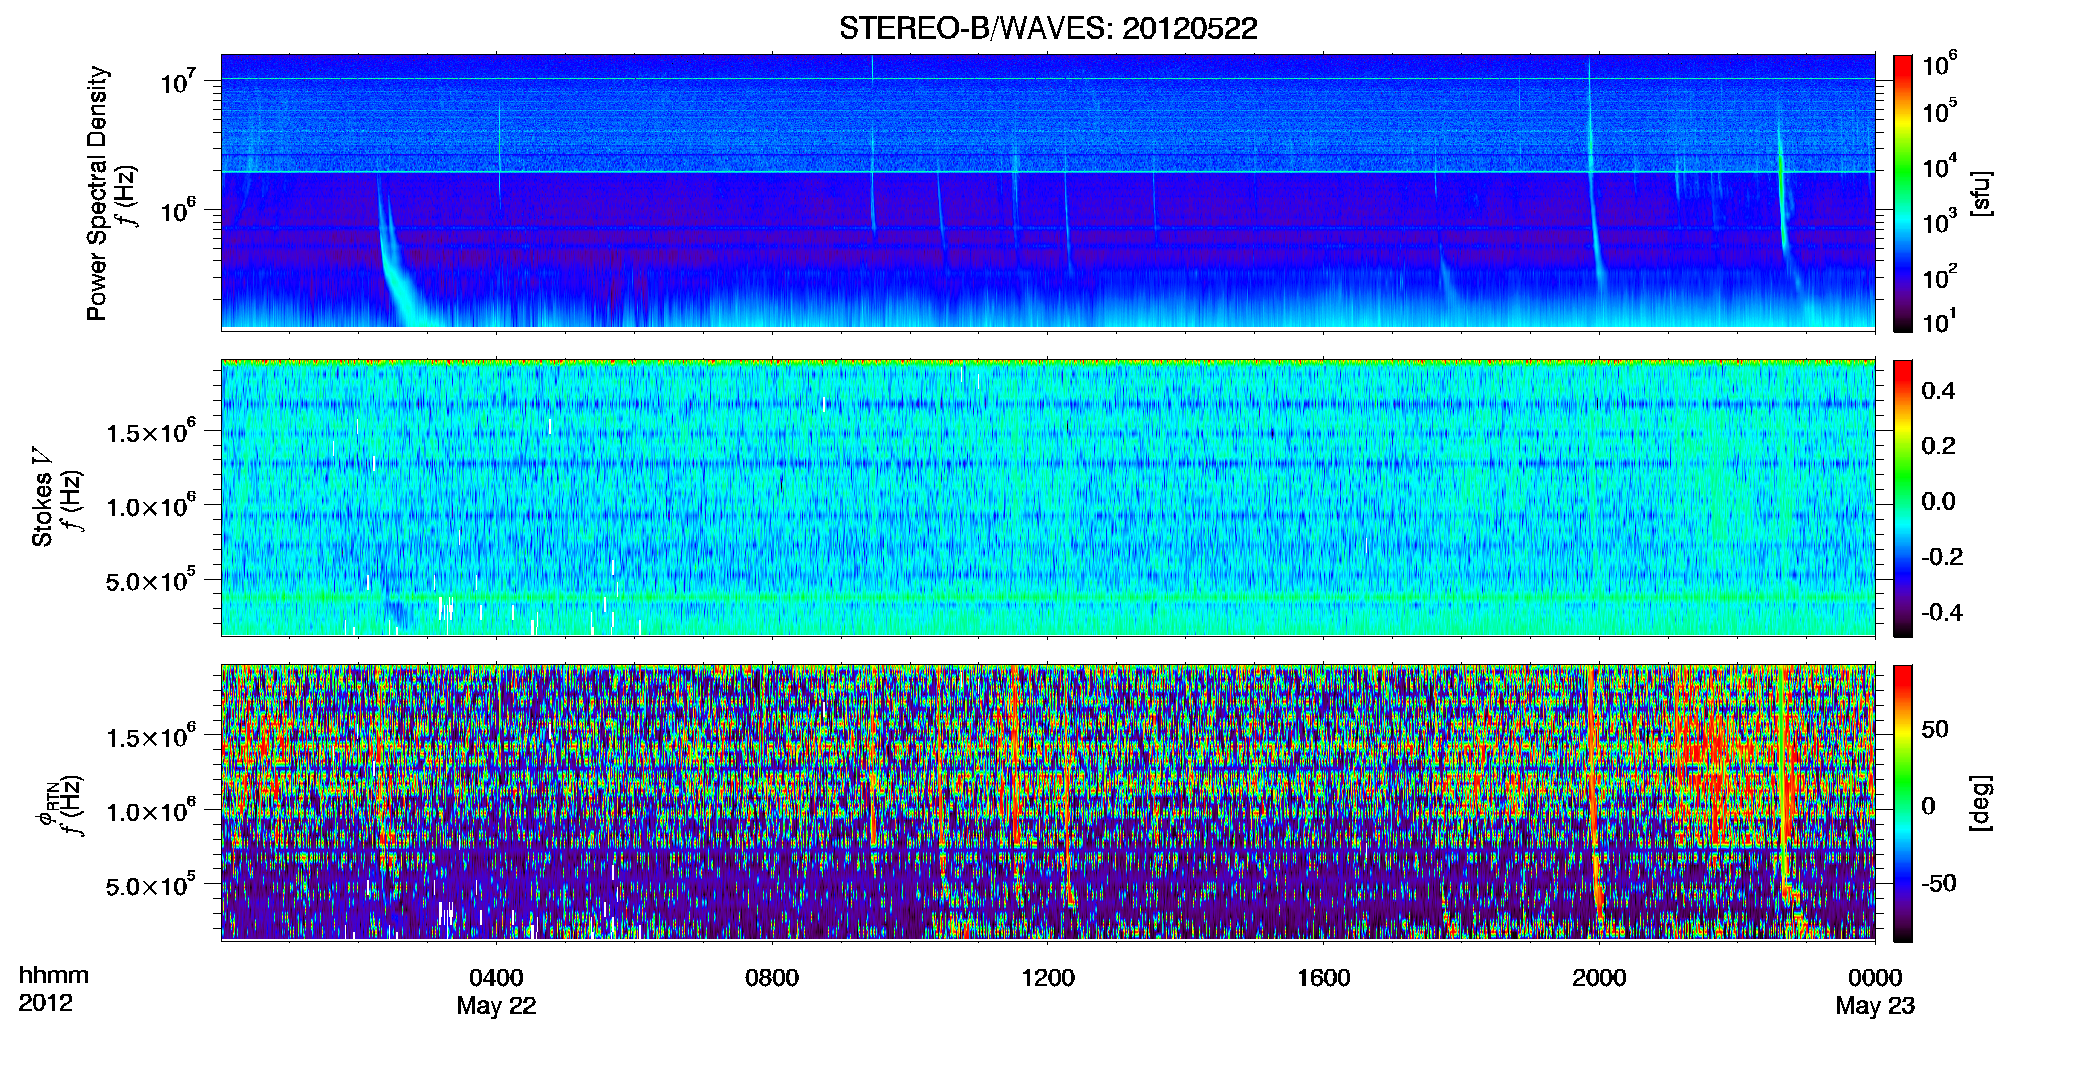The height and width of the screenshot is (1080, 2096).
Task: Click the "May 22" date label
Action: coord(496,1006)
